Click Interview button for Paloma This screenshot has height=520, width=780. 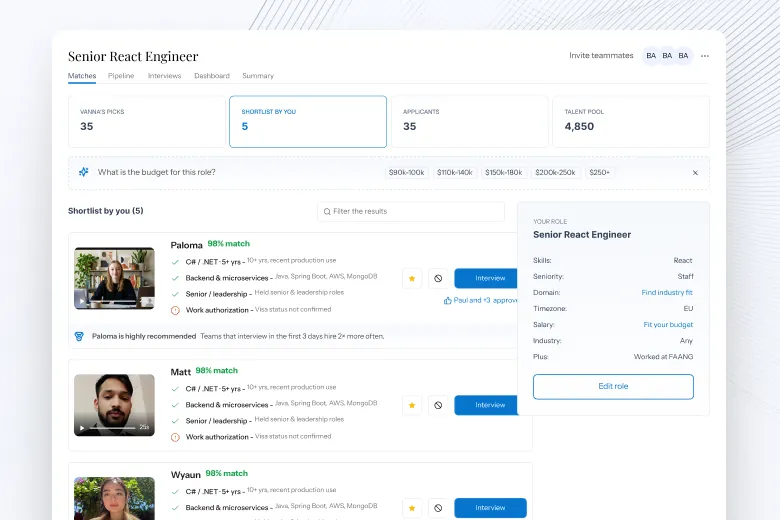tap(486, 278)
